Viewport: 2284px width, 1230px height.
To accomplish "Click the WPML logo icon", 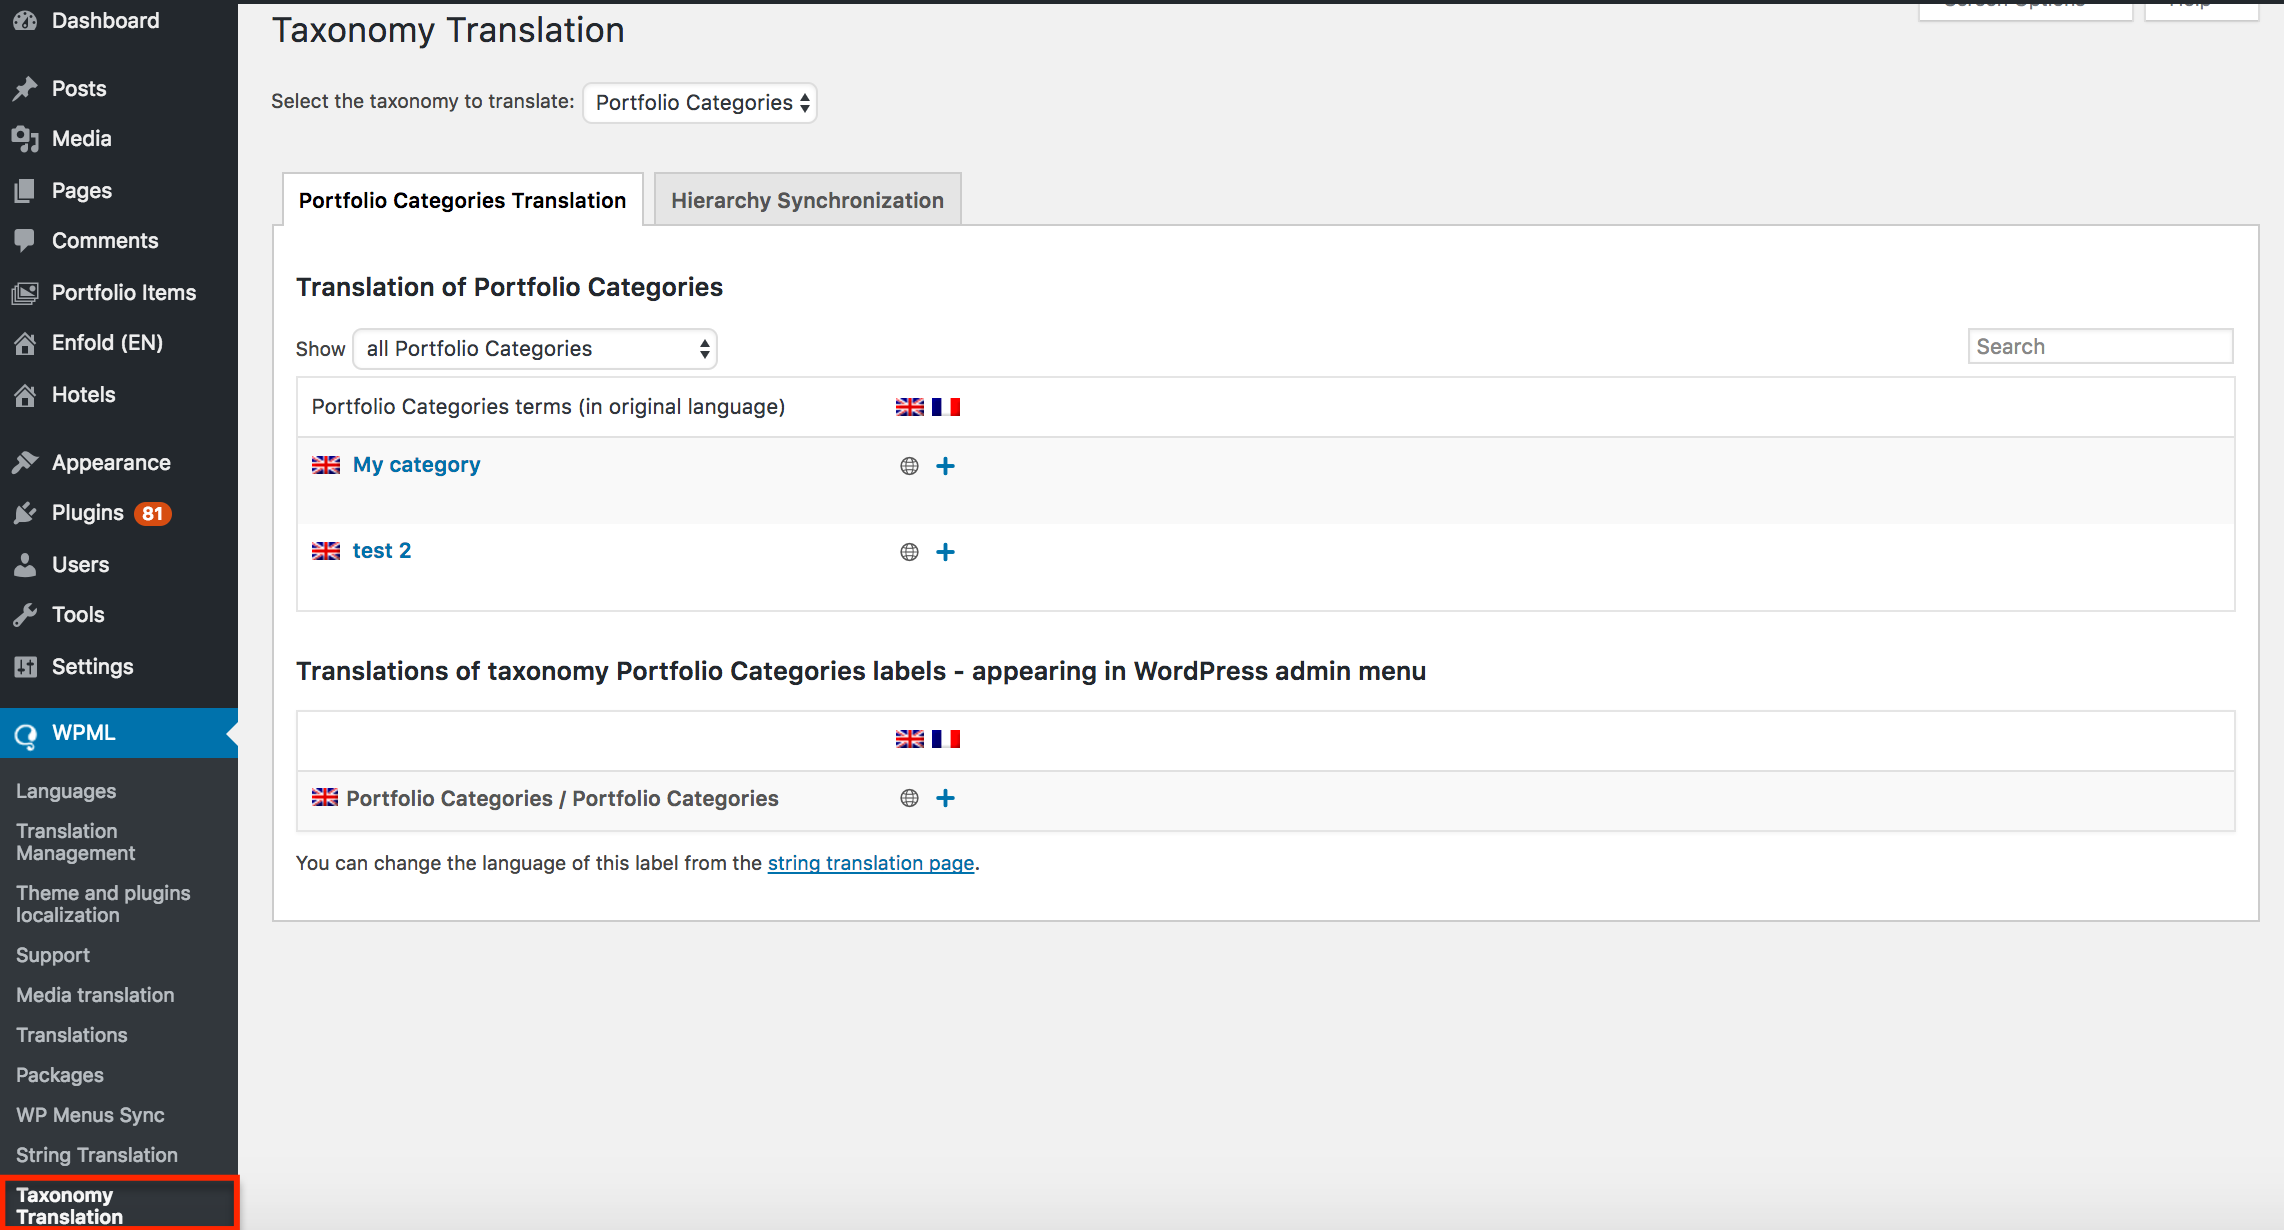I will coord(25,735).
